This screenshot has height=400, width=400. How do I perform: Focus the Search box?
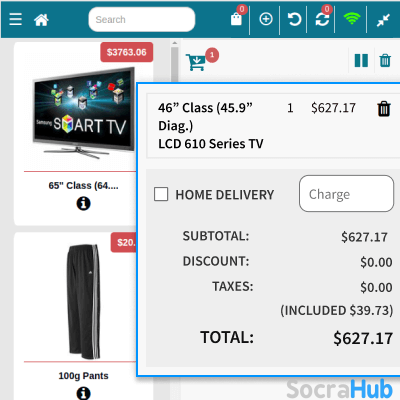[142, 20]
